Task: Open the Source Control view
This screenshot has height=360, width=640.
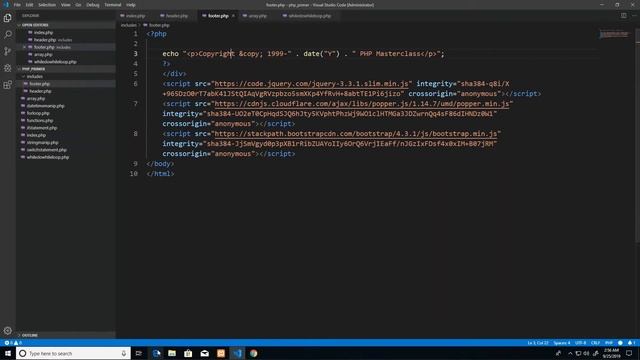Action: pyautogui.click(x=7, y=51)
